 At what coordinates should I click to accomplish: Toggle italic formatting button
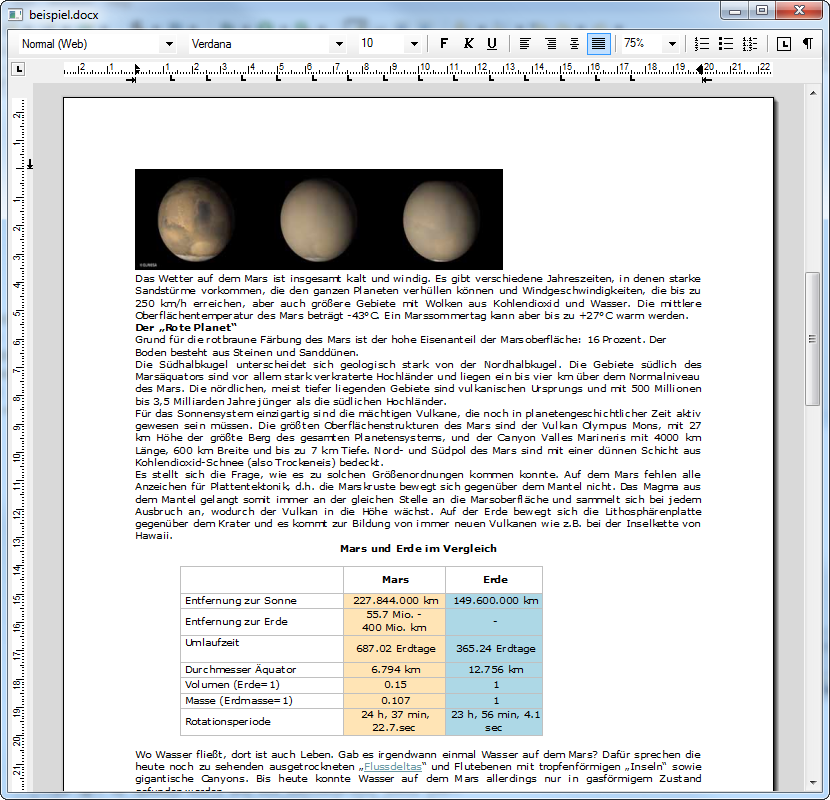click(468, 44)
